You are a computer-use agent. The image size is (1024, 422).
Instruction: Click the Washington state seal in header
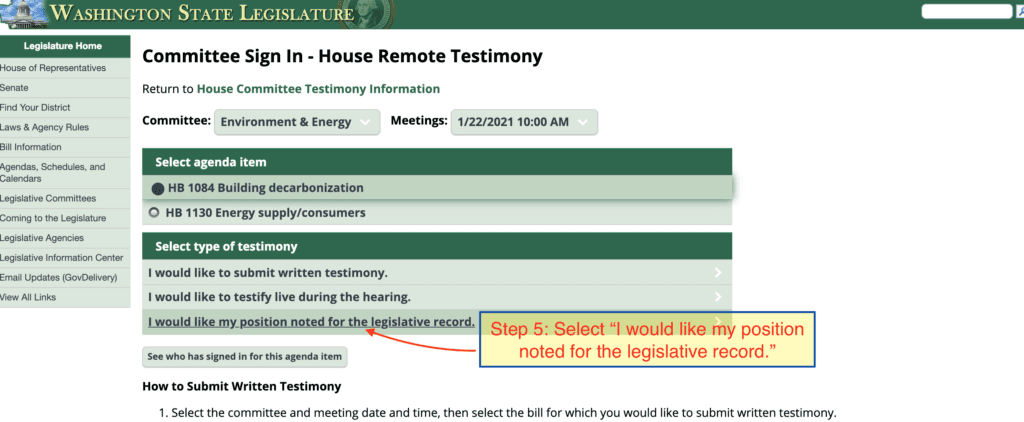(377, 11)
